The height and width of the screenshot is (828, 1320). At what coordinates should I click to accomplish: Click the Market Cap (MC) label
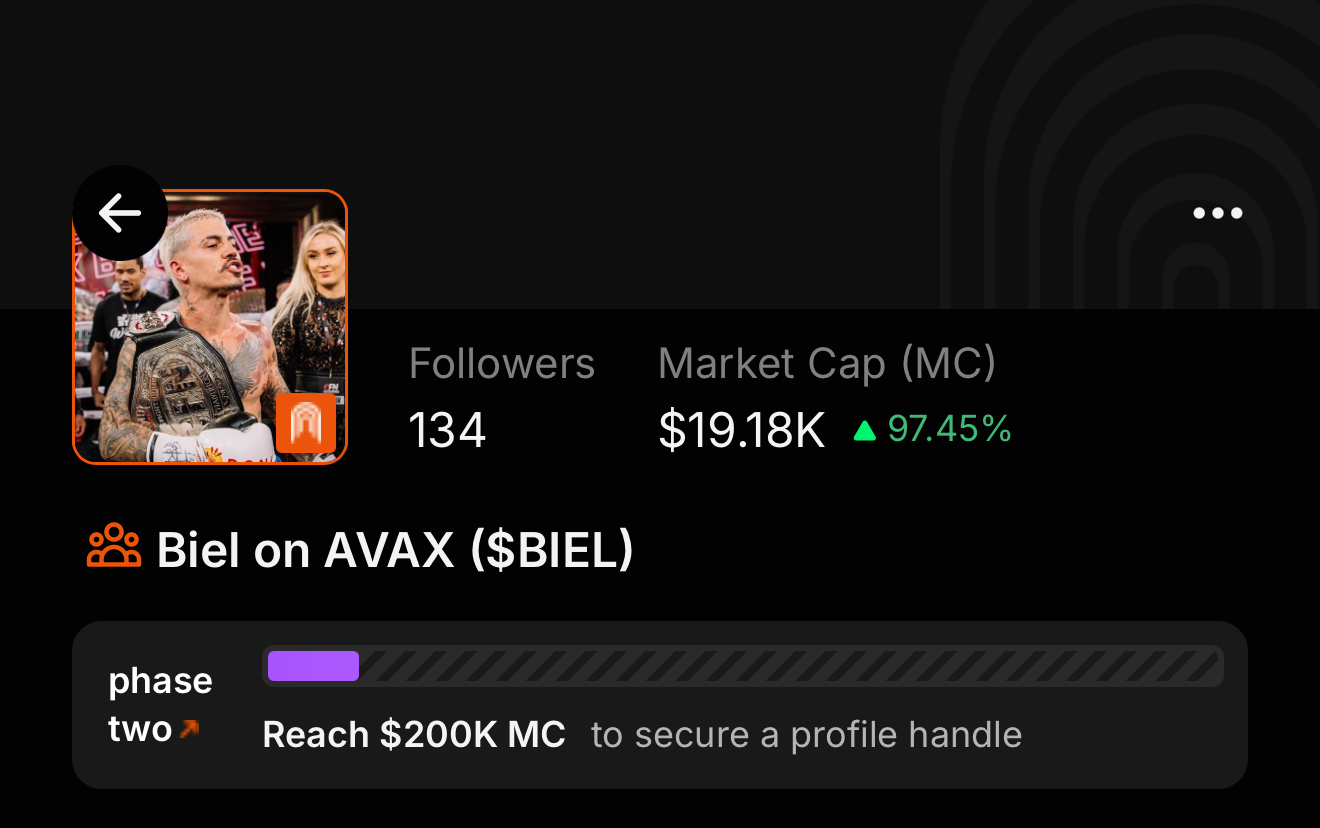coord(826,364)
